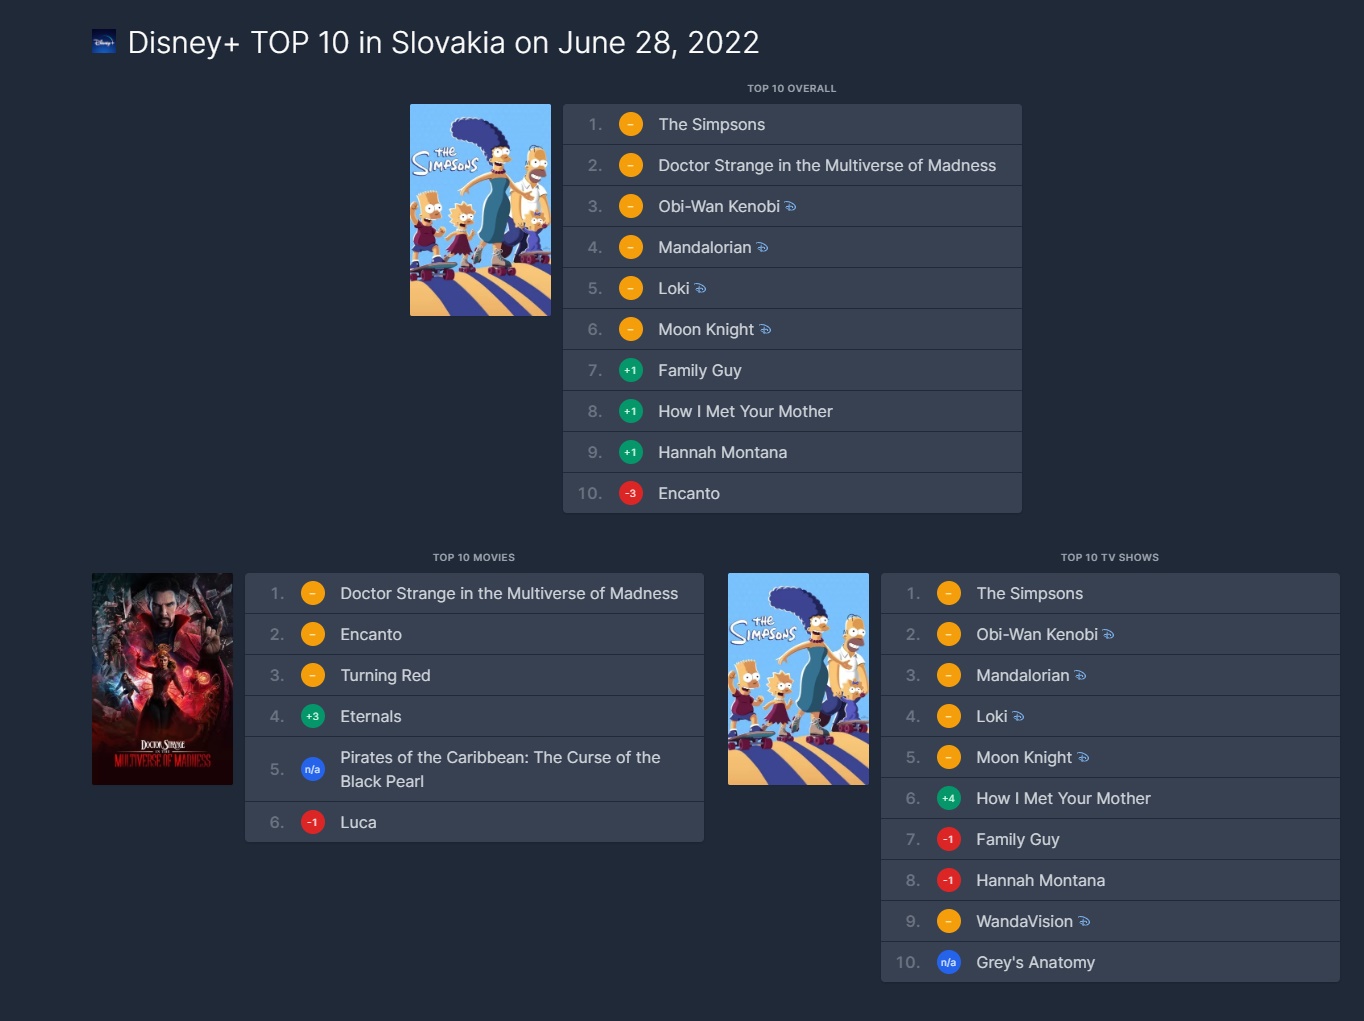The width and height of the screenshot is (1364, 1021).
Task: Open Luca in Top 10 Movies
Action: (358, 822)
